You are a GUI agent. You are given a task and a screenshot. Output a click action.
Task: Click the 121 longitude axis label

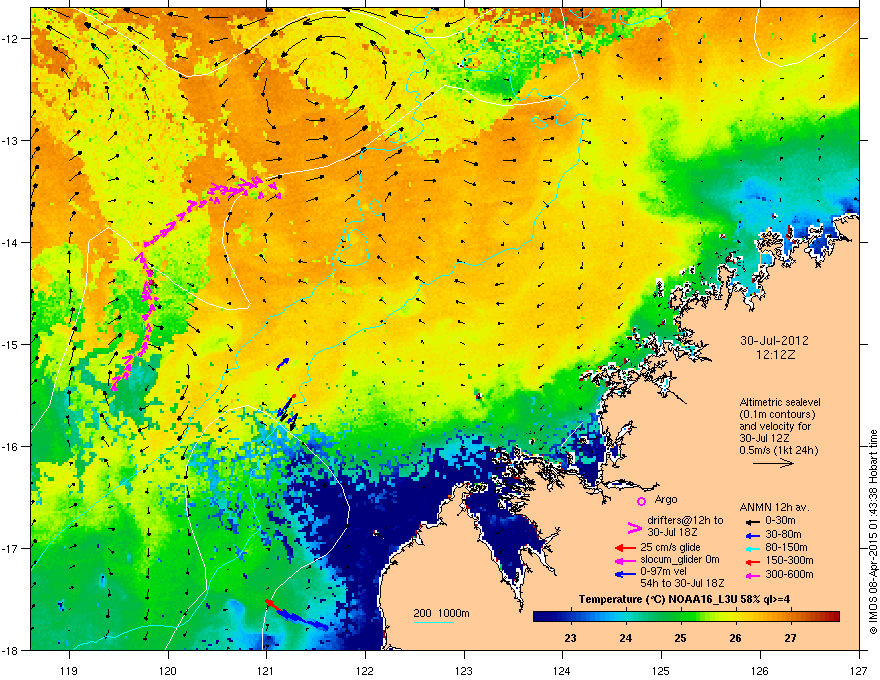[266, 670]
